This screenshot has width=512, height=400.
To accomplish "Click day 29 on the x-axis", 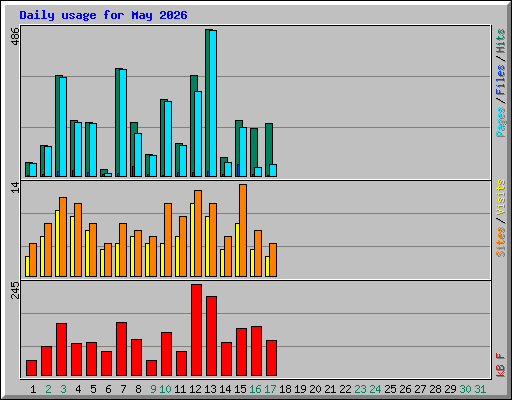I will click(450, 389).
